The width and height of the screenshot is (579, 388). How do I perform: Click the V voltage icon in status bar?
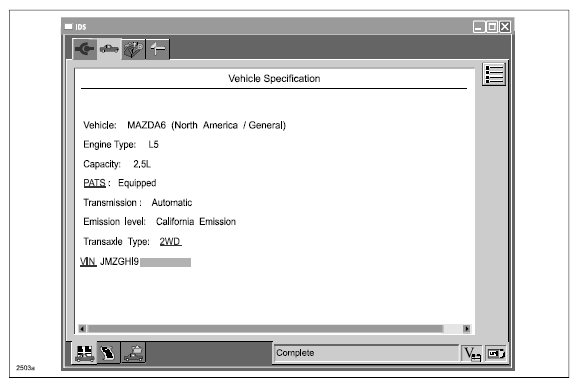click(472, 354)
